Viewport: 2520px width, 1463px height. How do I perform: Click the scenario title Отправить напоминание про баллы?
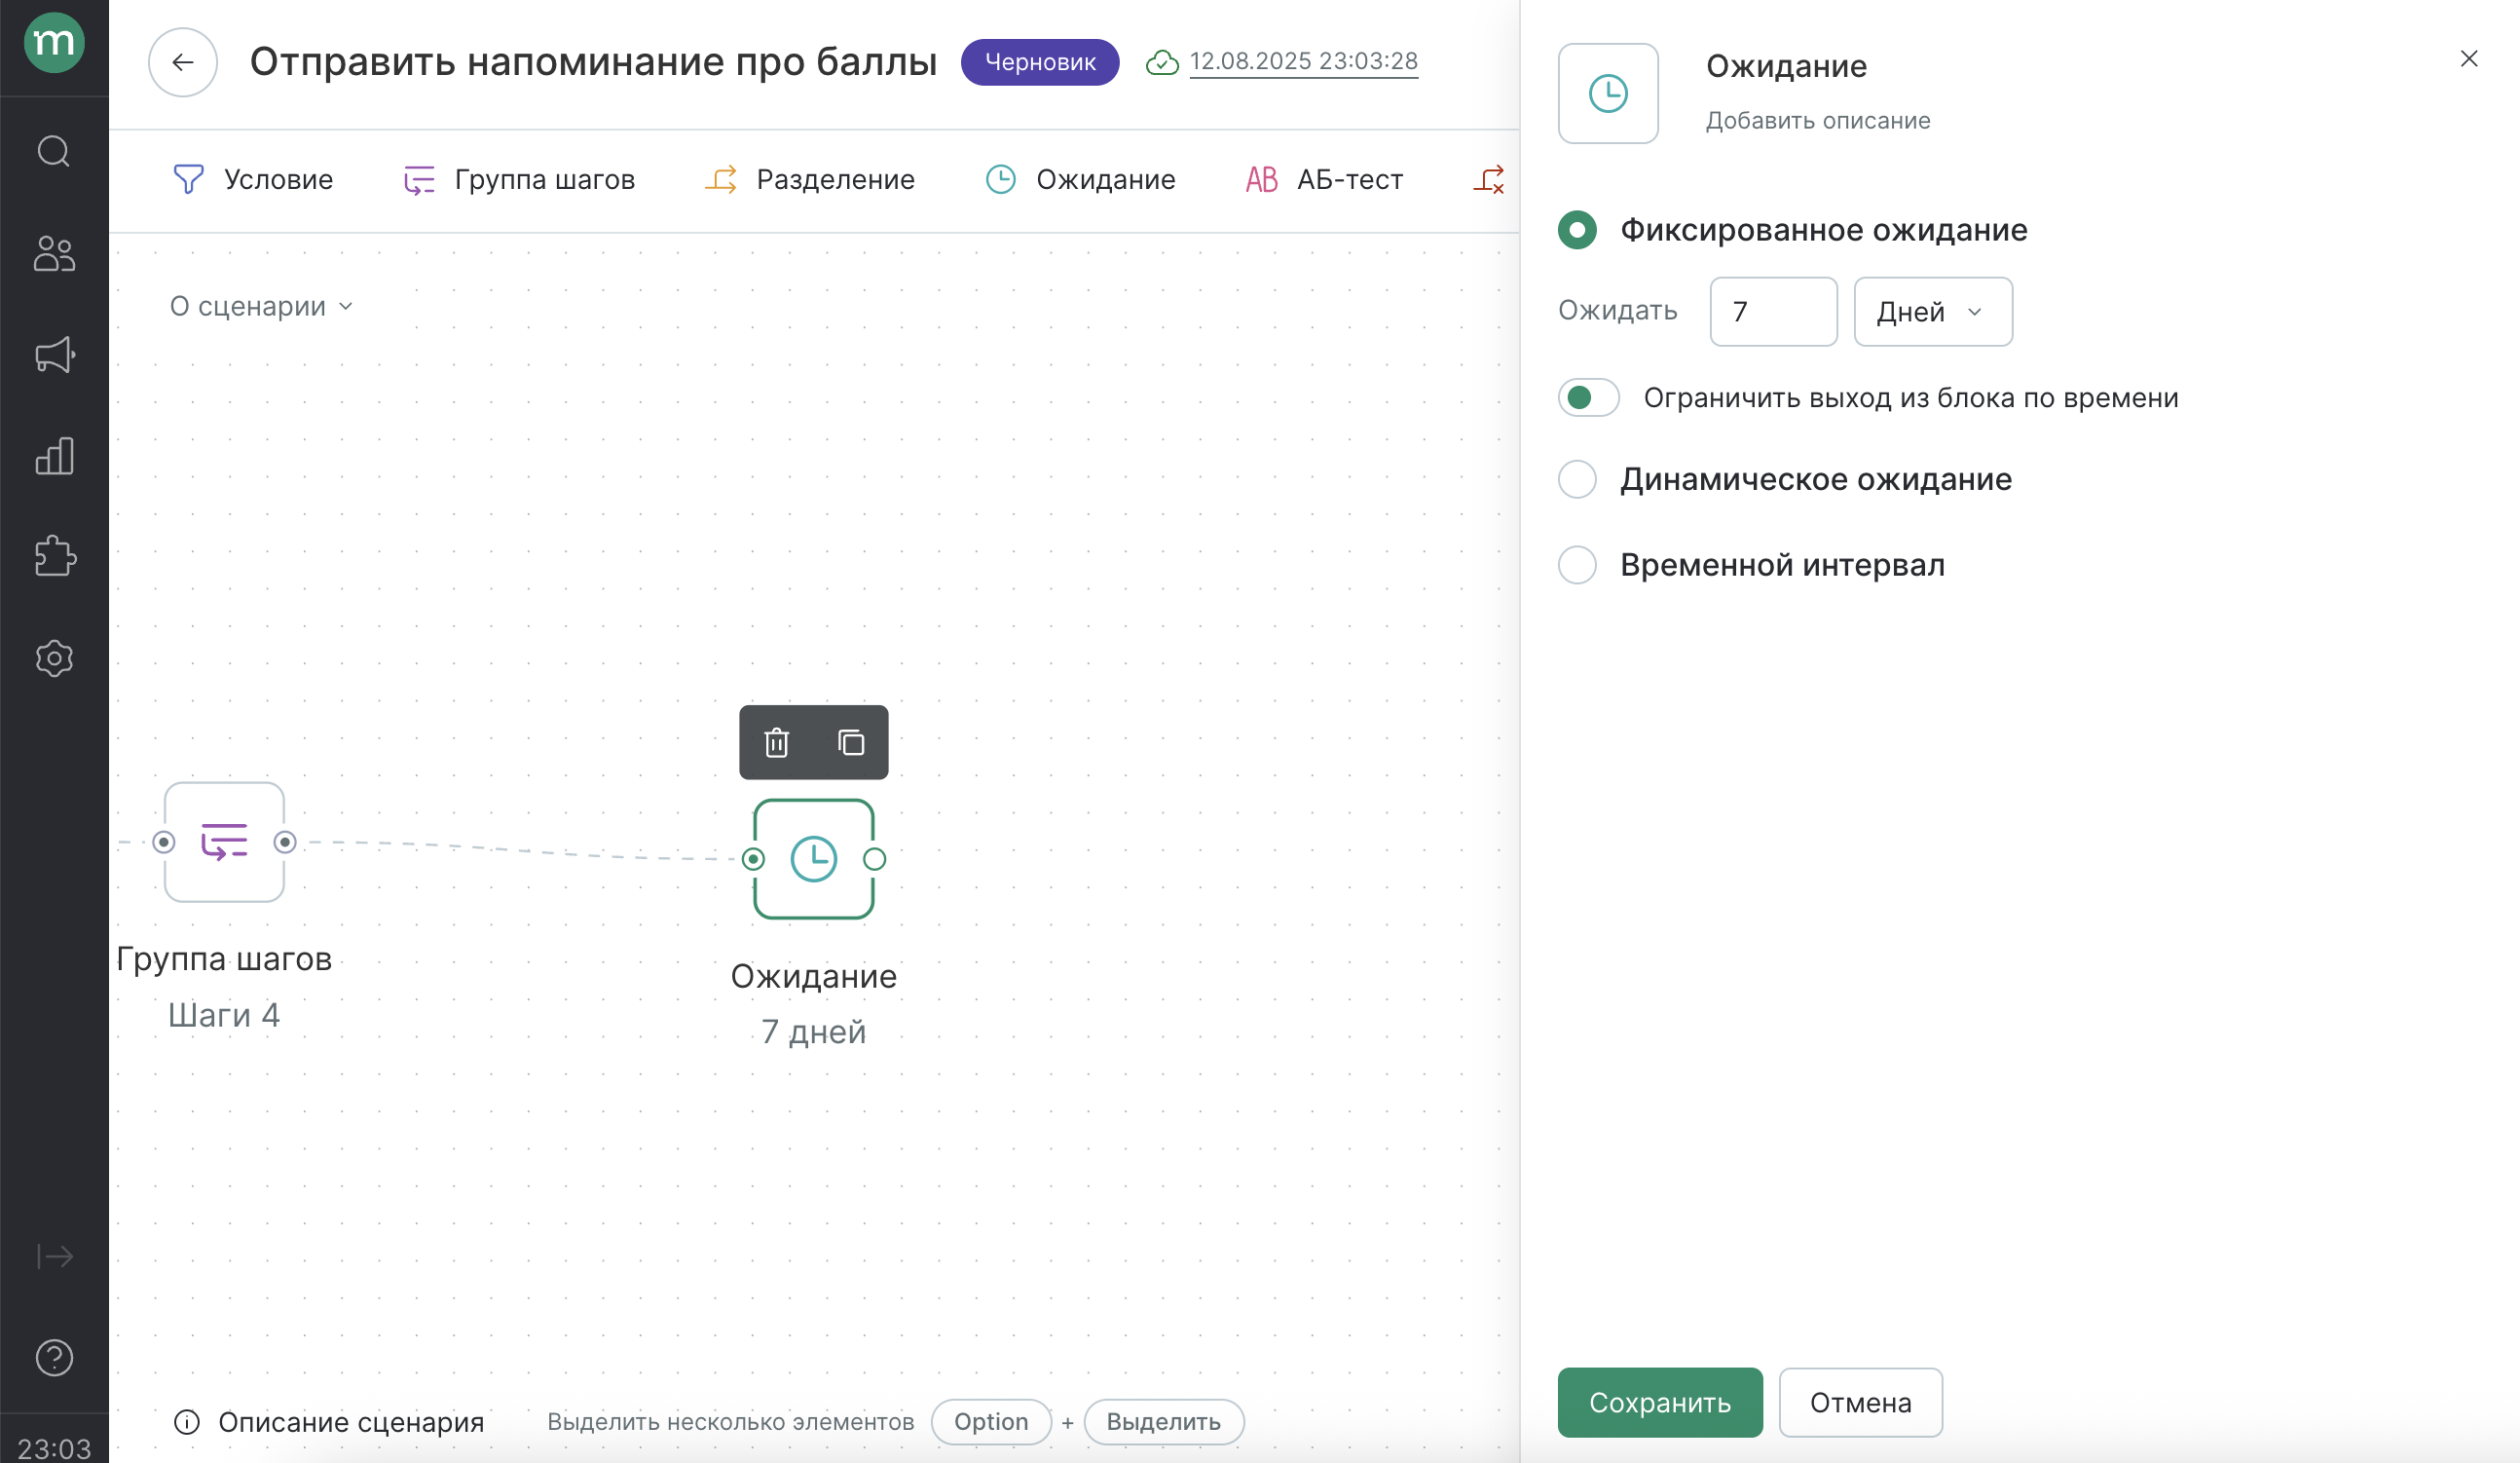click(593, 62)
